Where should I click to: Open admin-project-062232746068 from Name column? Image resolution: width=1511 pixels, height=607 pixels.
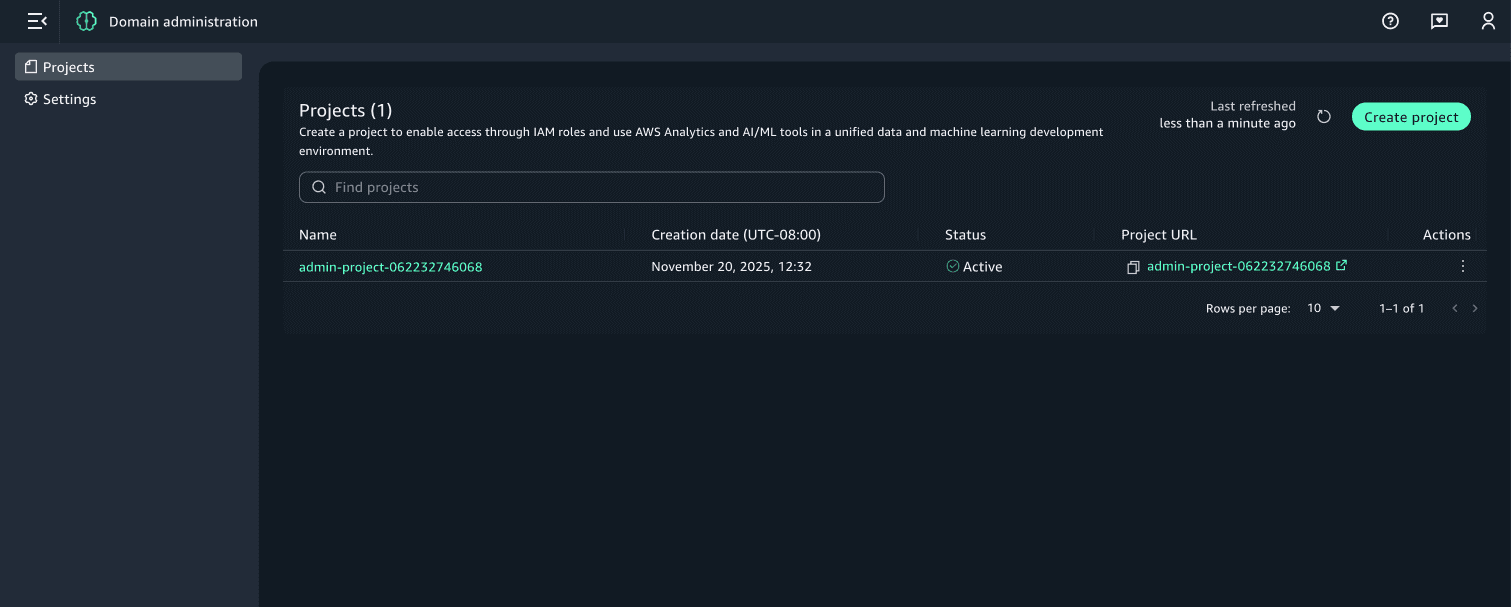390,267
